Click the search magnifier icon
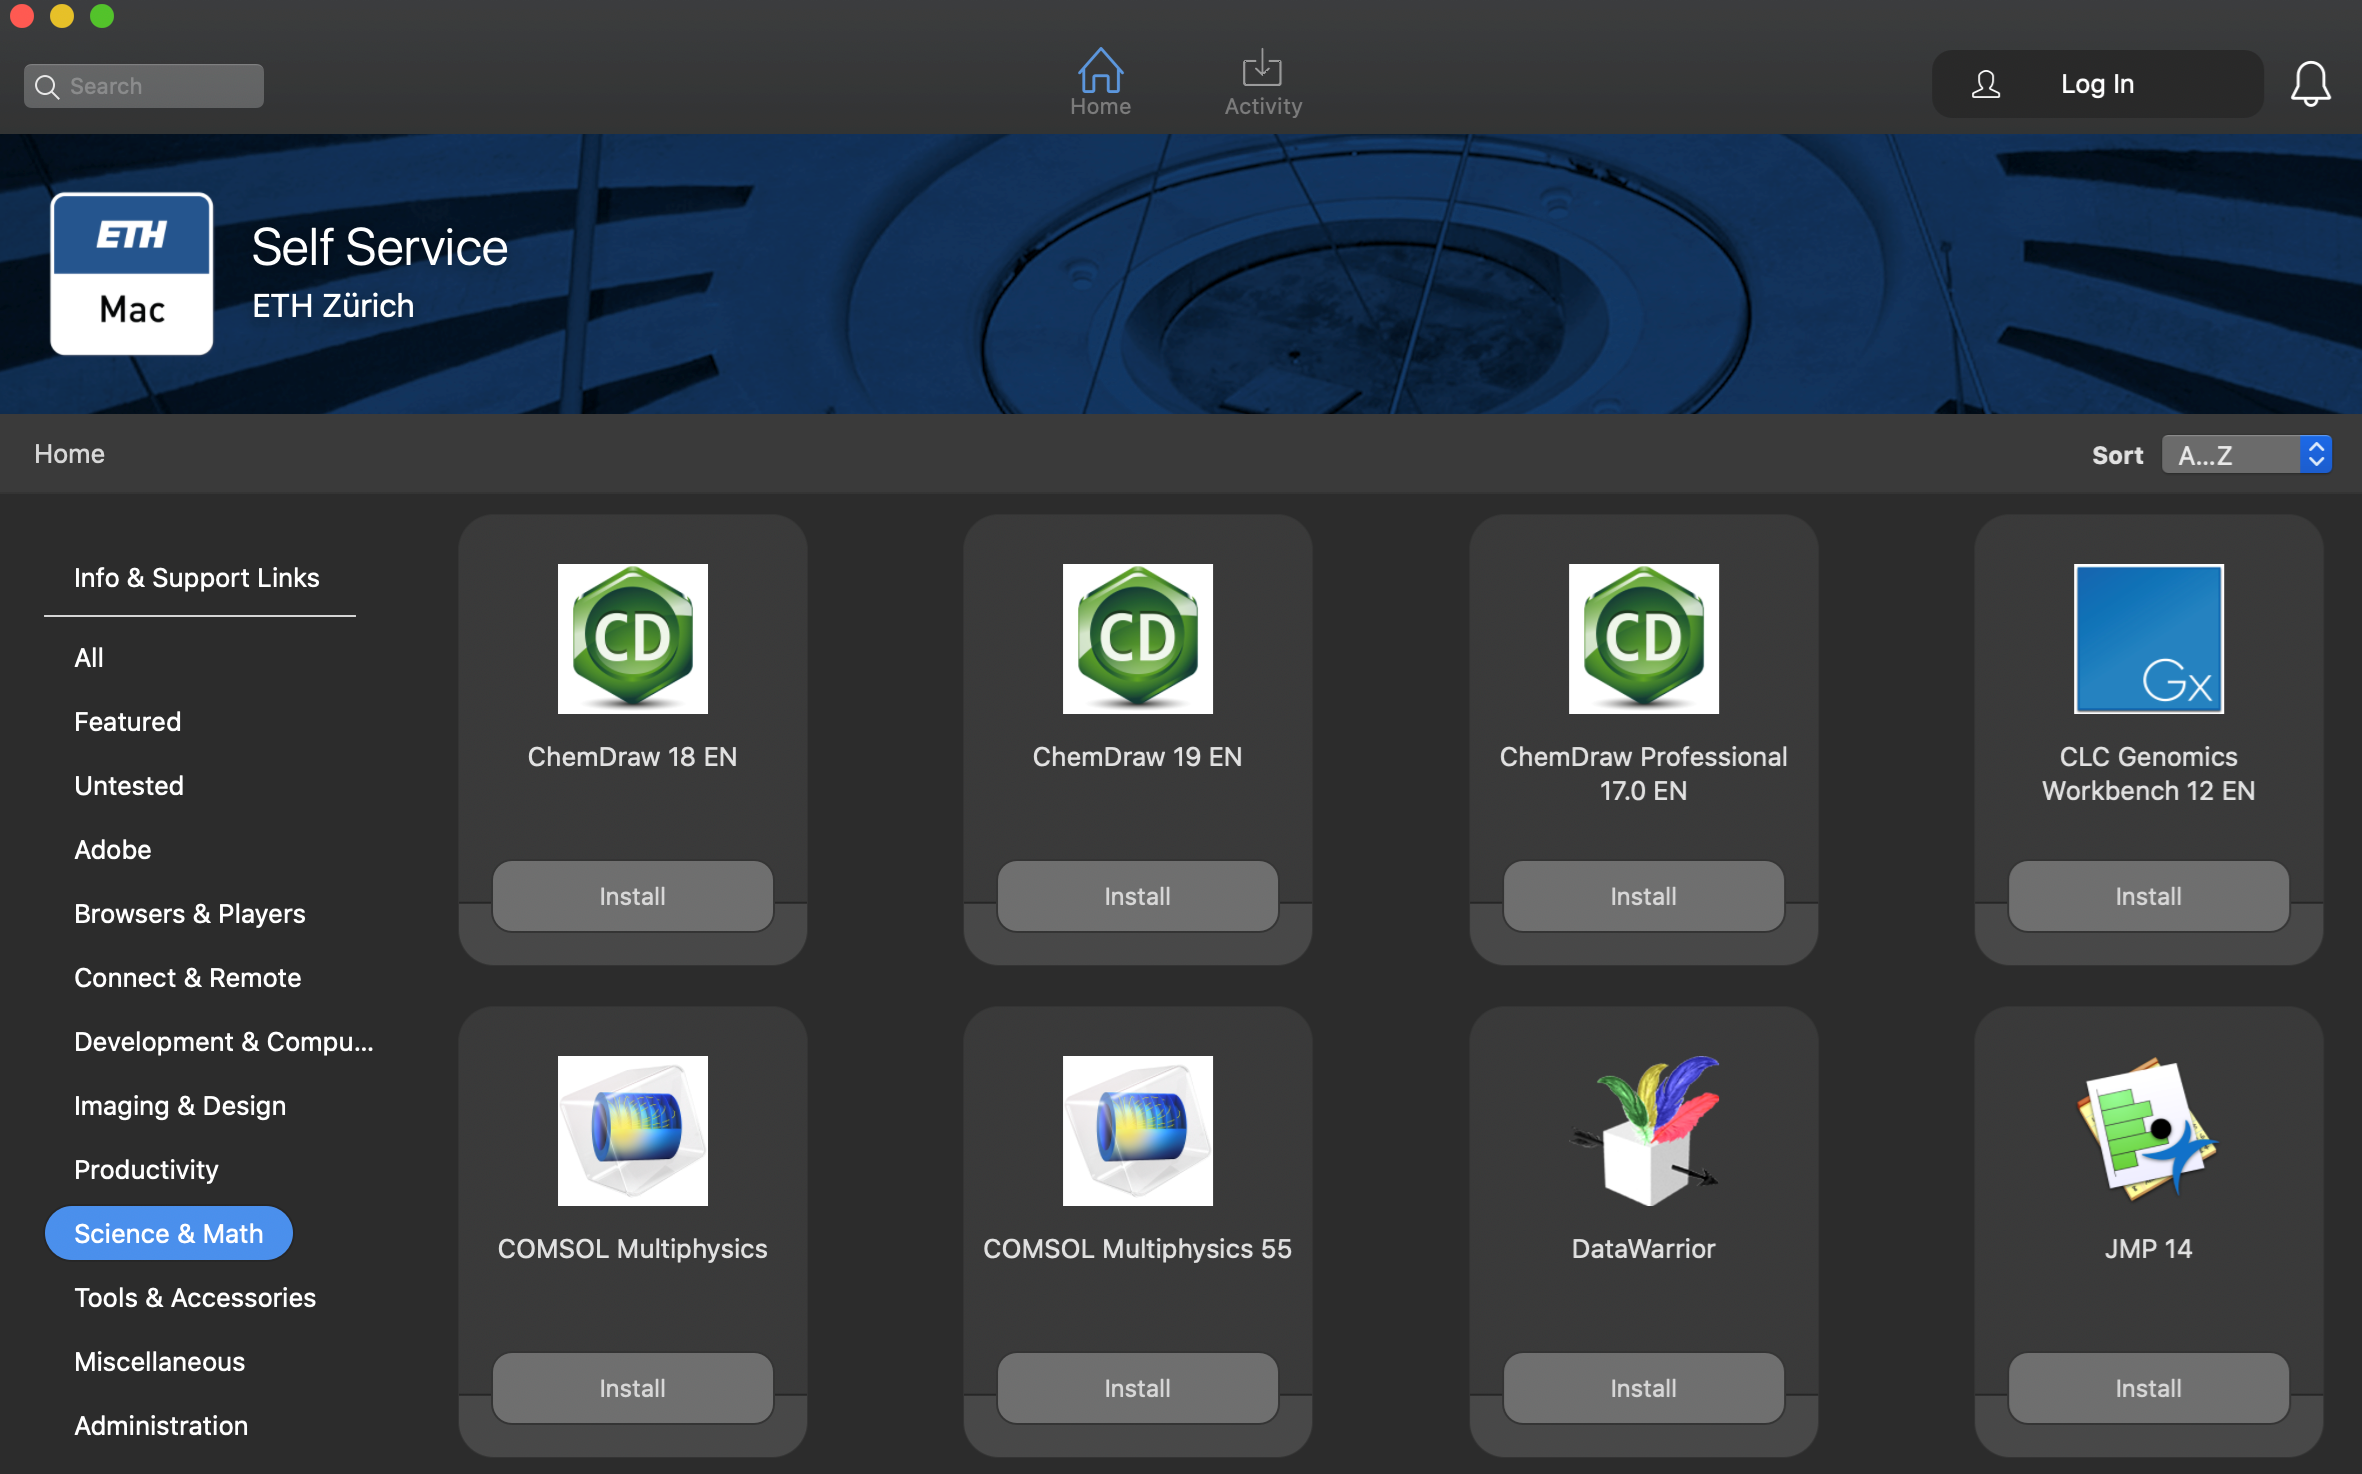2362x1474 pixels. coord(46,86)
